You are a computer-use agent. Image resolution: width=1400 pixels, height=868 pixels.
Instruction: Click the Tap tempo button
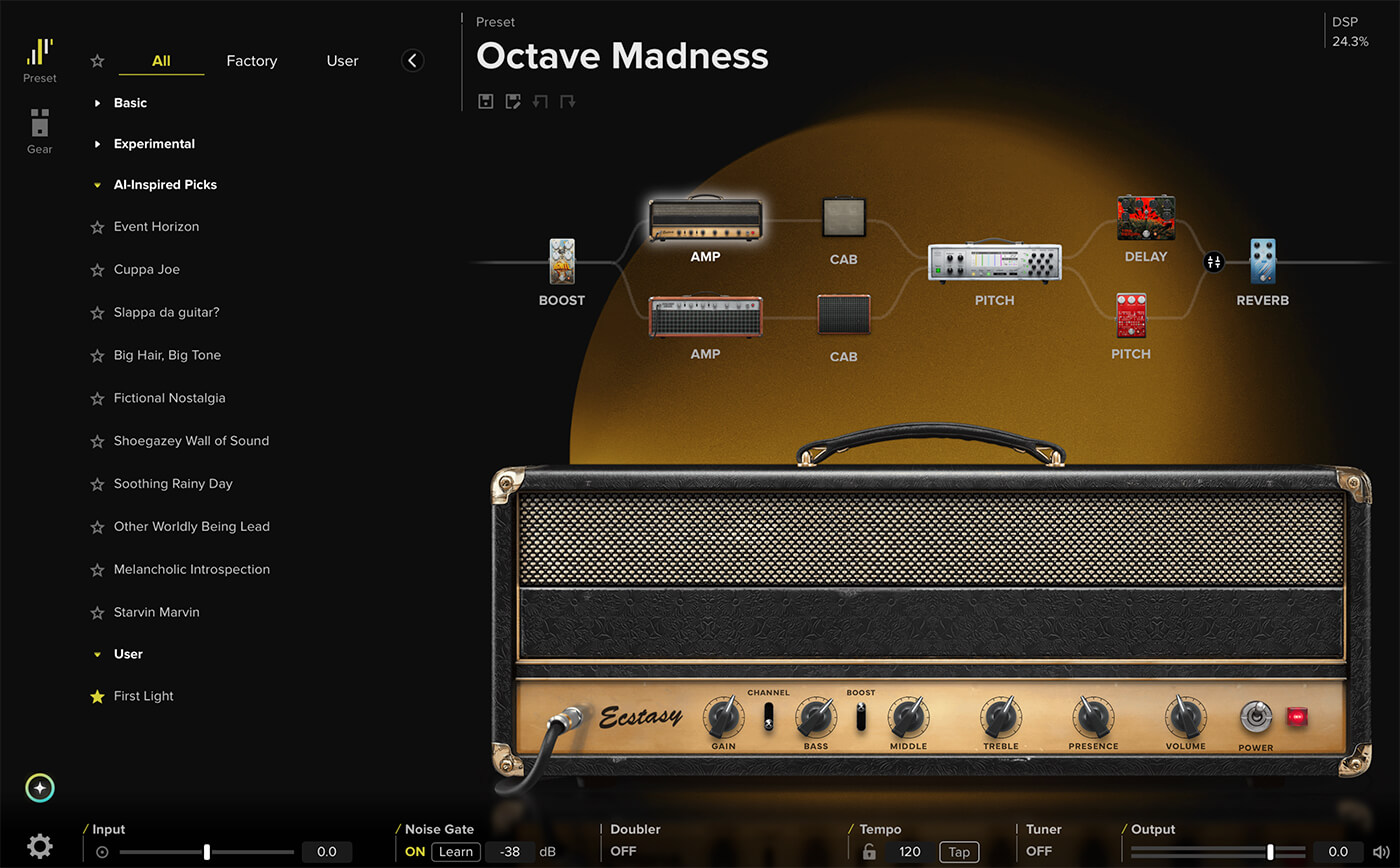(x=959, y=852)
